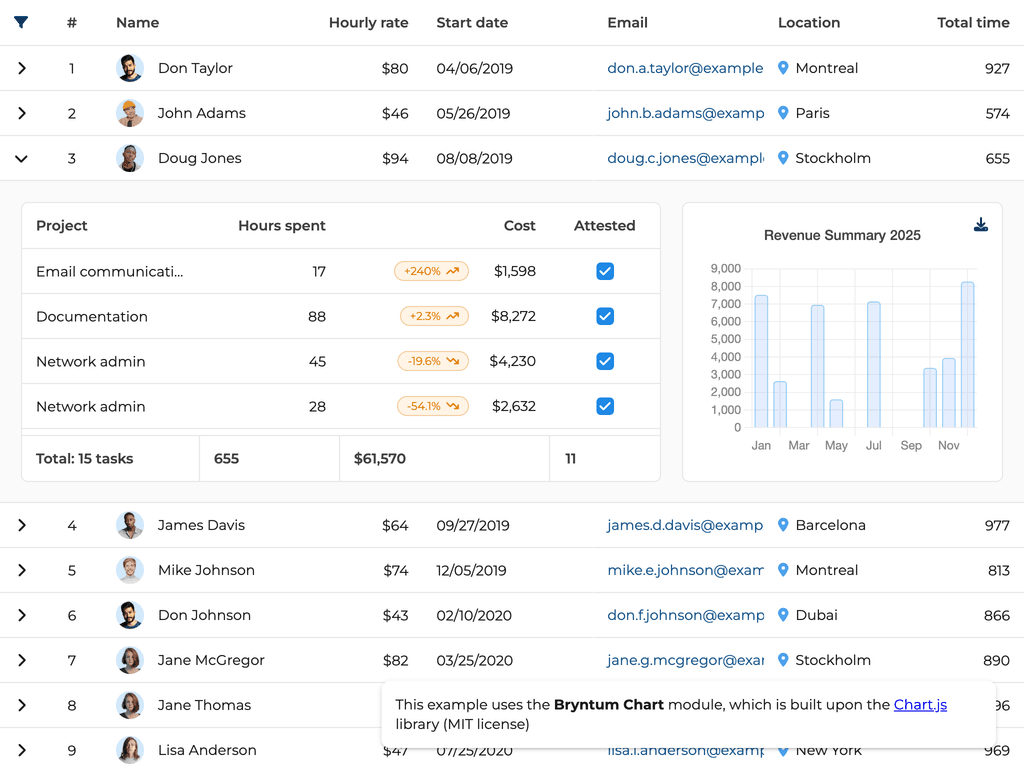Sort by the Hourly rate column header
1024x768 pixels.
click(x=368, y=22)
